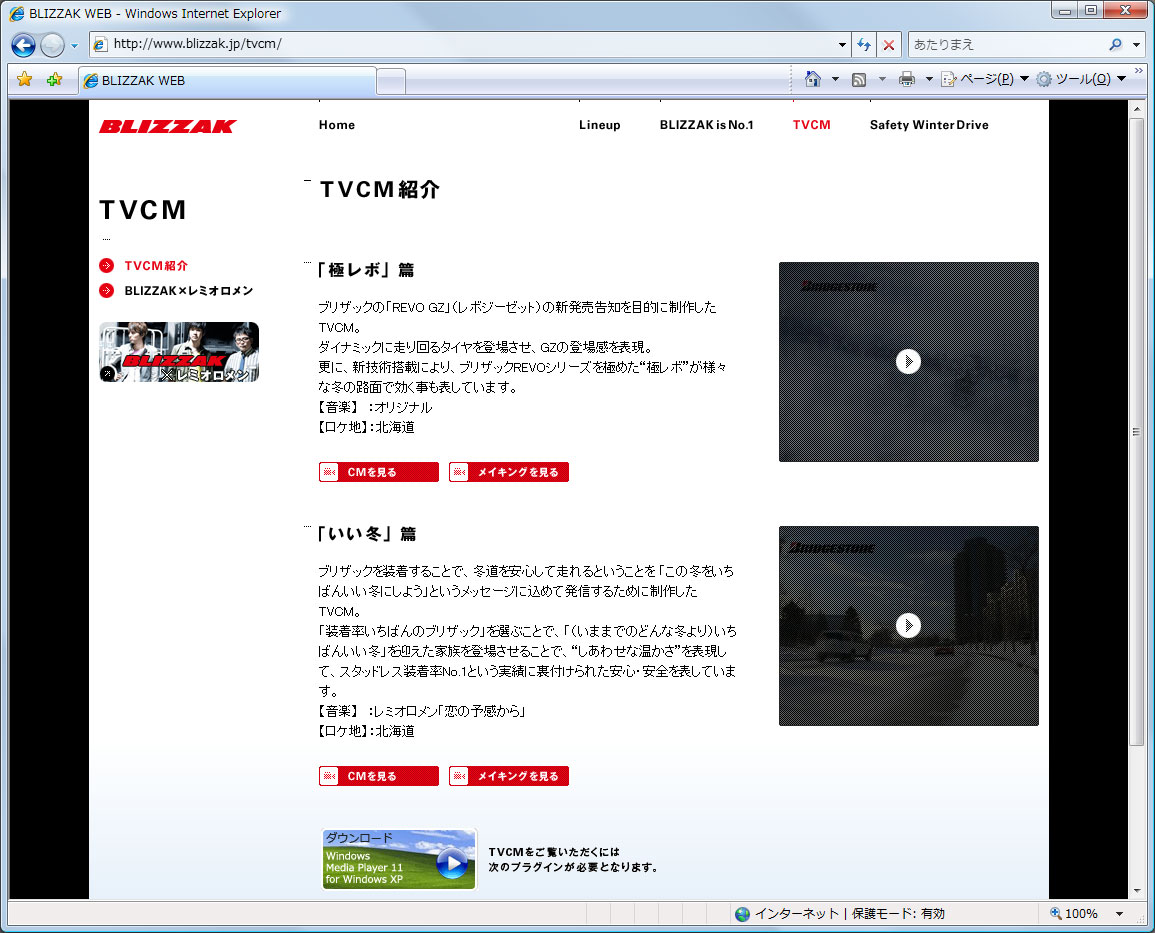The image size is (1155, 933).
Task: Expand the feeds dropdown arrow
Action: point(882,80)
